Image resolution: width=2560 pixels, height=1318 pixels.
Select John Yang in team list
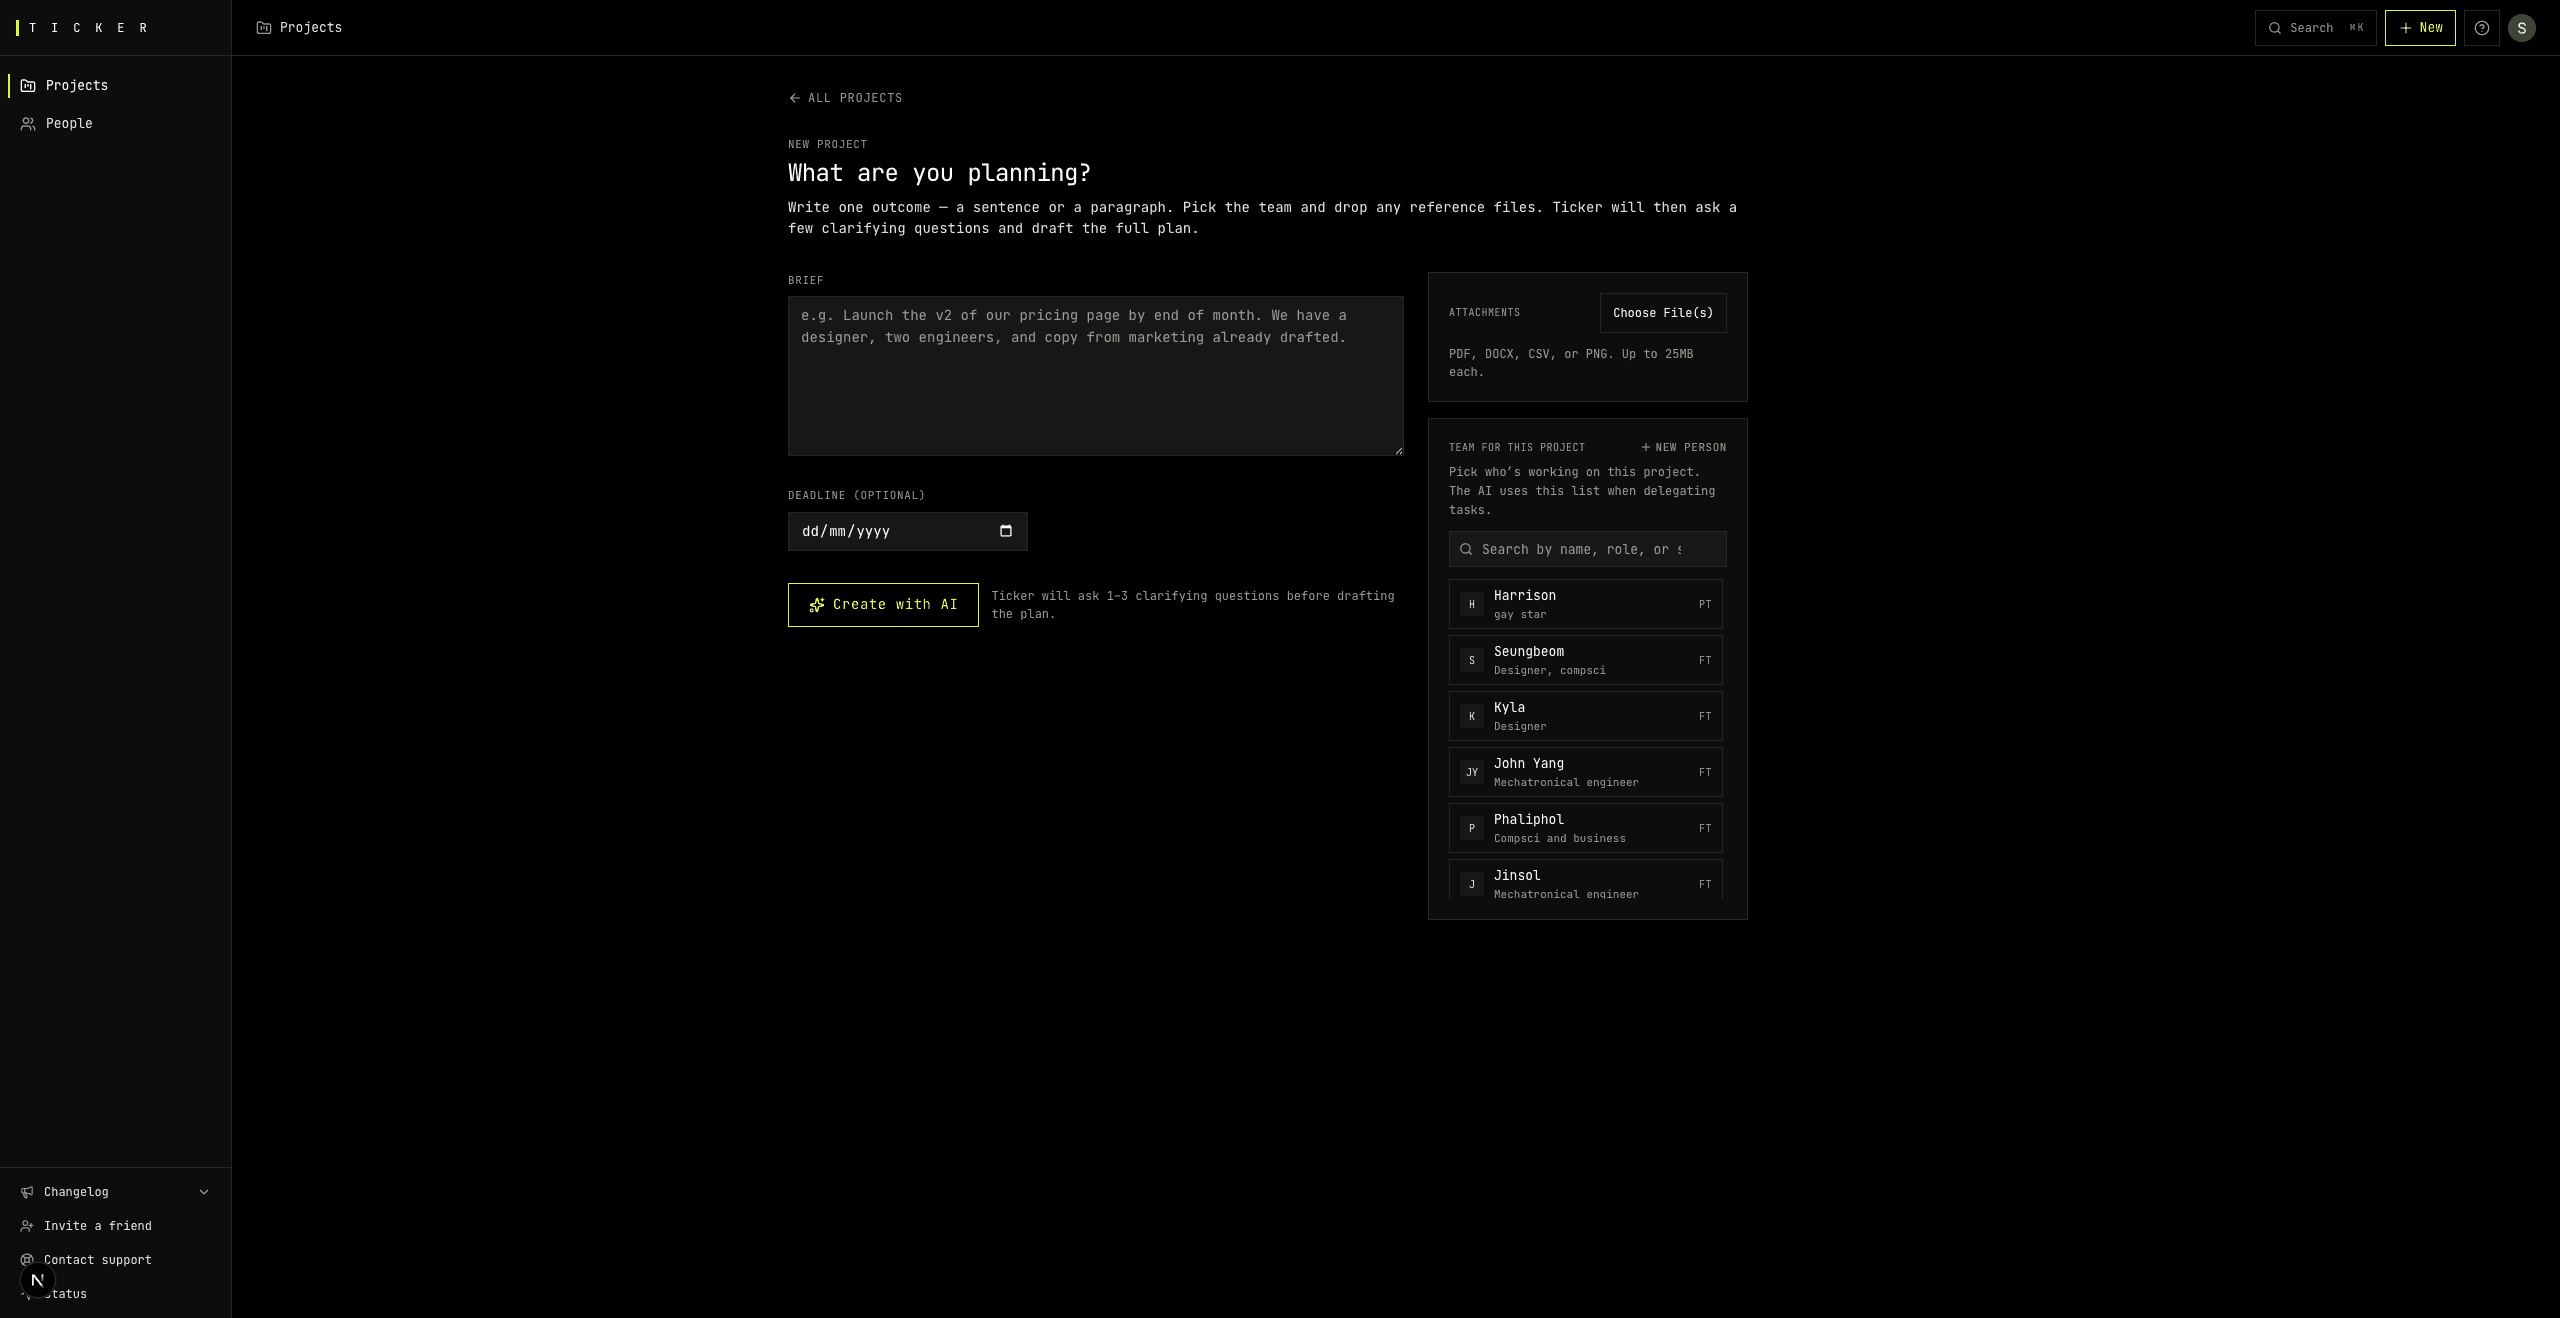tap(1586, 772)
